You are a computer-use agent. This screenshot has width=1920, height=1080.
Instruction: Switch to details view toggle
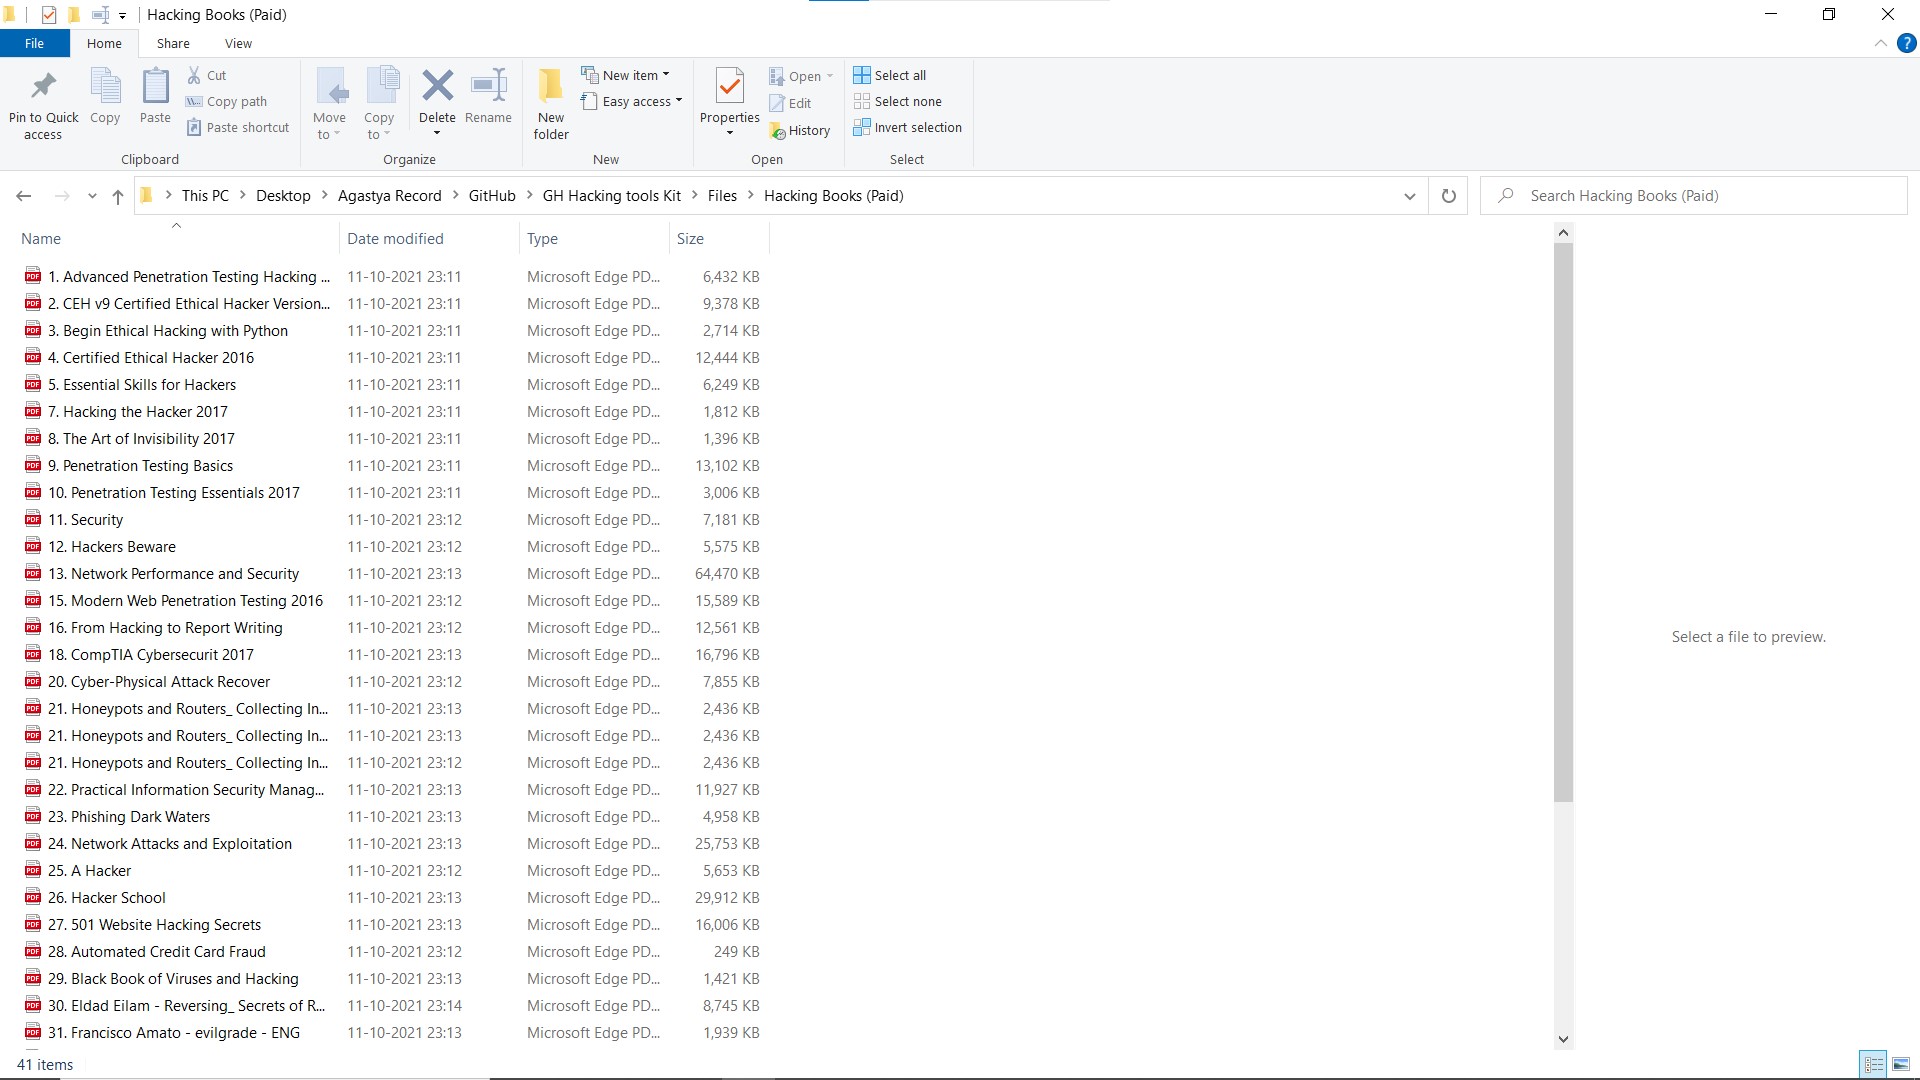1873,1064
